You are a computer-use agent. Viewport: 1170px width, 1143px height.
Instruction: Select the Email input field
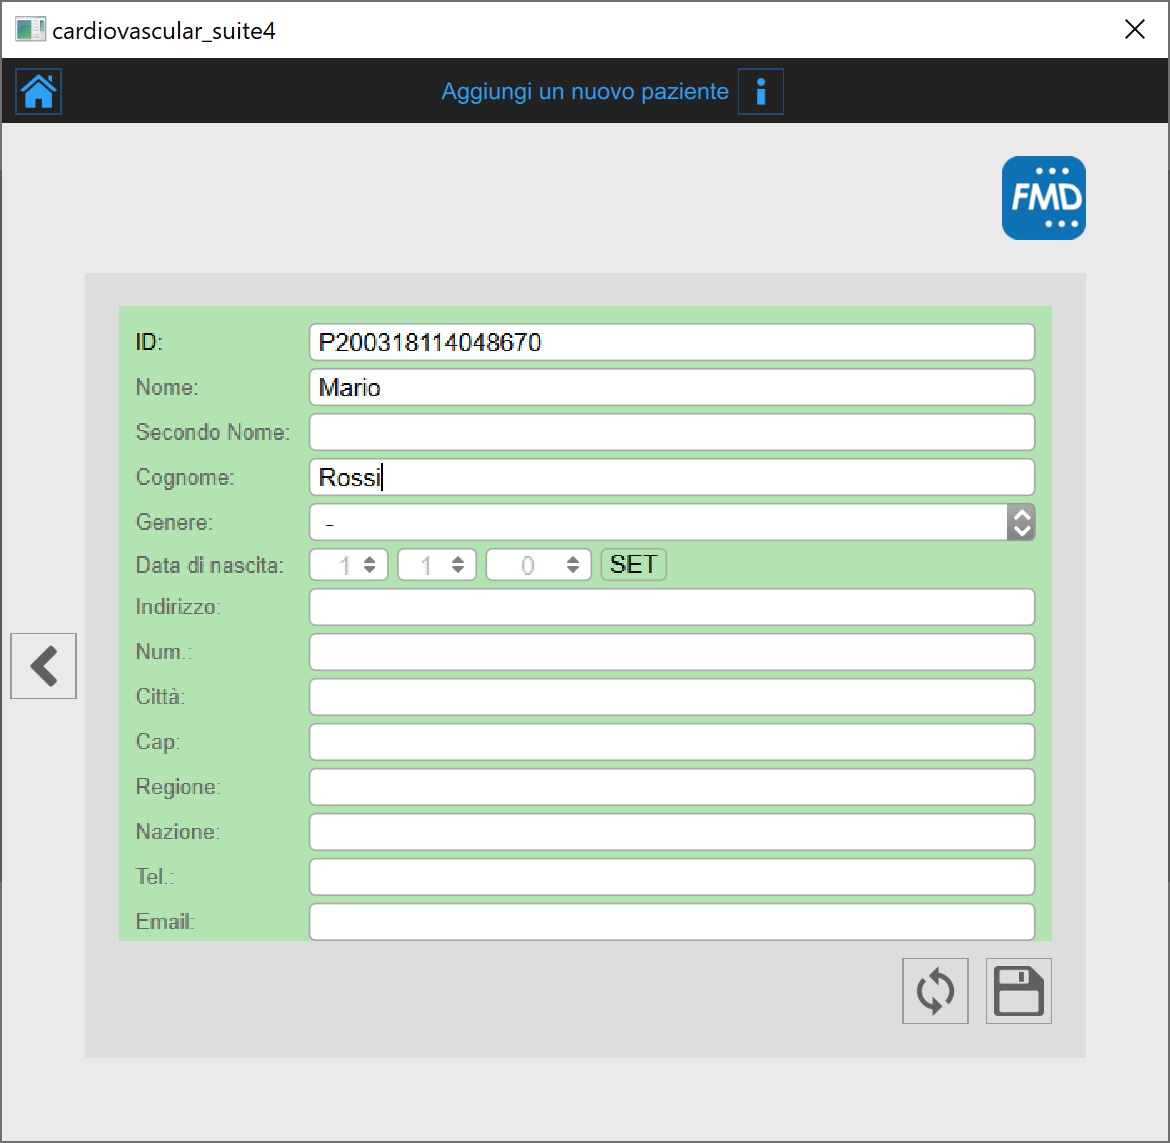tap(672, 921)
